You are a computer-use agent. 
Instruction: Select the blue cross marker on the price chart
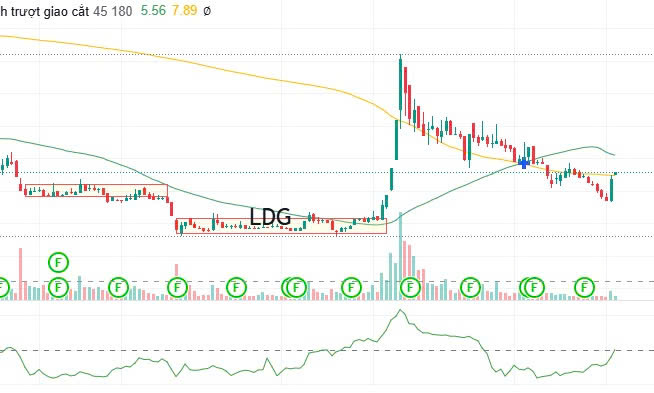(523, 163)
